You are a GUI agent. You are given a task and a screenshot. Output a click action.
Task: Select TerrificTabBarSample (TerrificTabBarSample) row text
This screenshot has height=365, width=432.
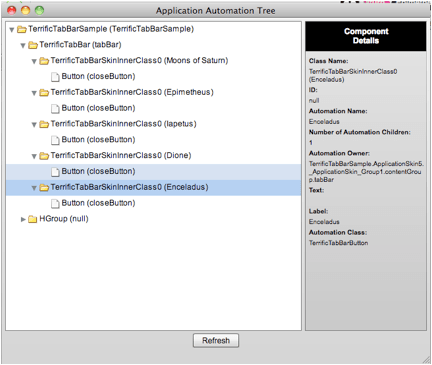111,29
